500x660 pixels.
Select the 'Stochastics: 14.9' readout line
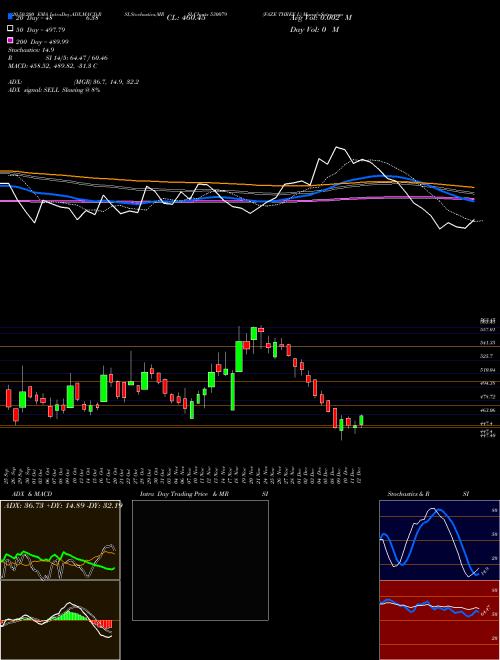tap(31, 50)
